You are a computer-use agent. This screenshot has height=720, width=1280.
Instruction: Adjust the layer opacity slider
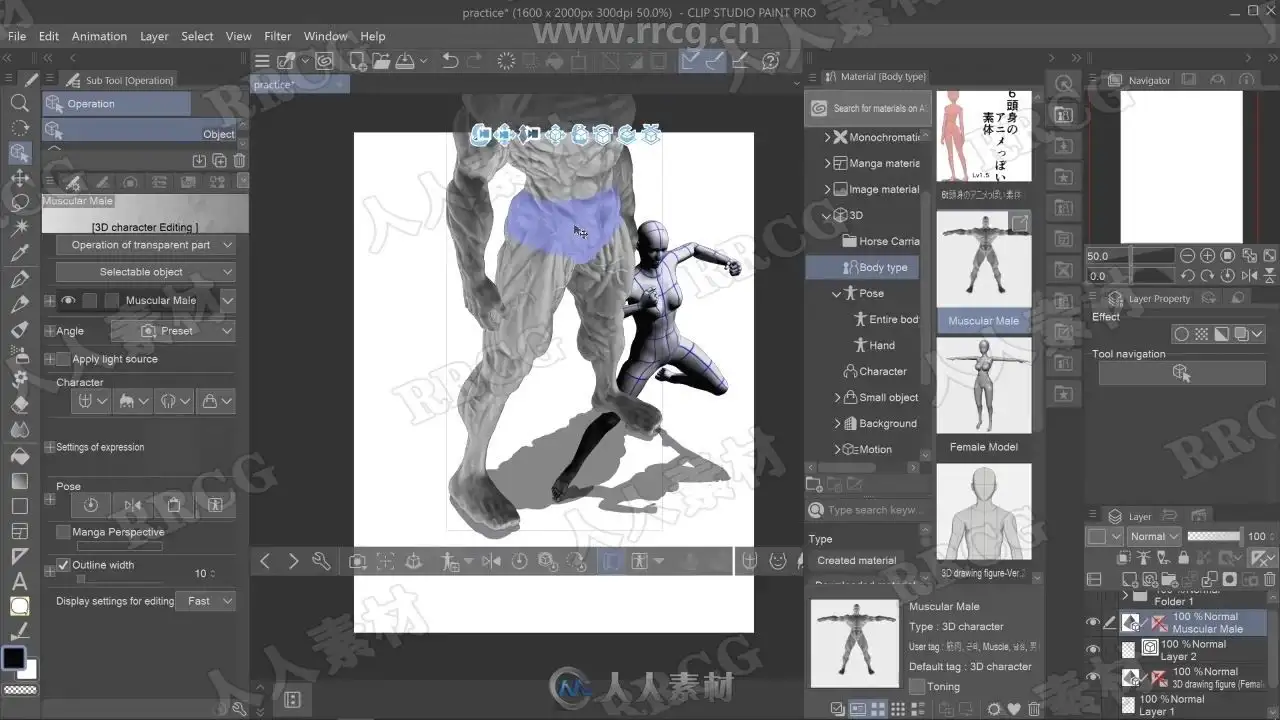pos(1213,536)
